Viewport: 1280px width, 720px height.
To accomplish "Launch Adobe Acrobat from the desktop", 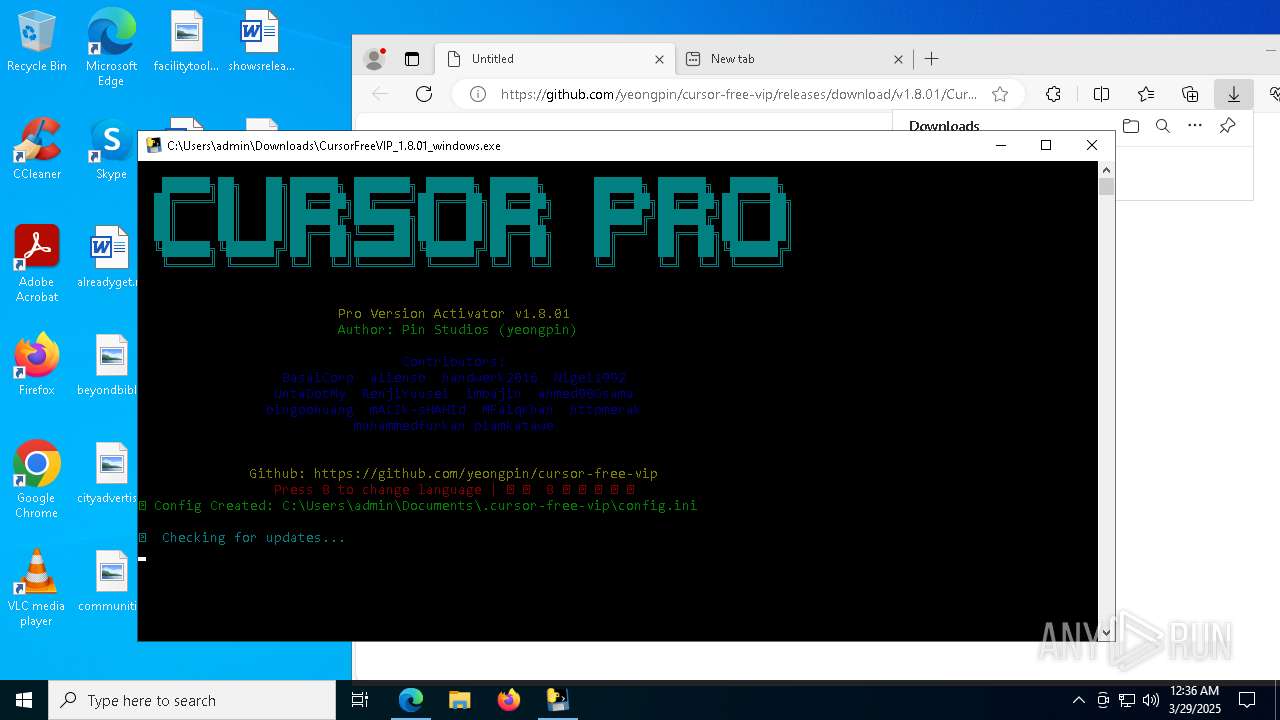I will coord(37,264).
